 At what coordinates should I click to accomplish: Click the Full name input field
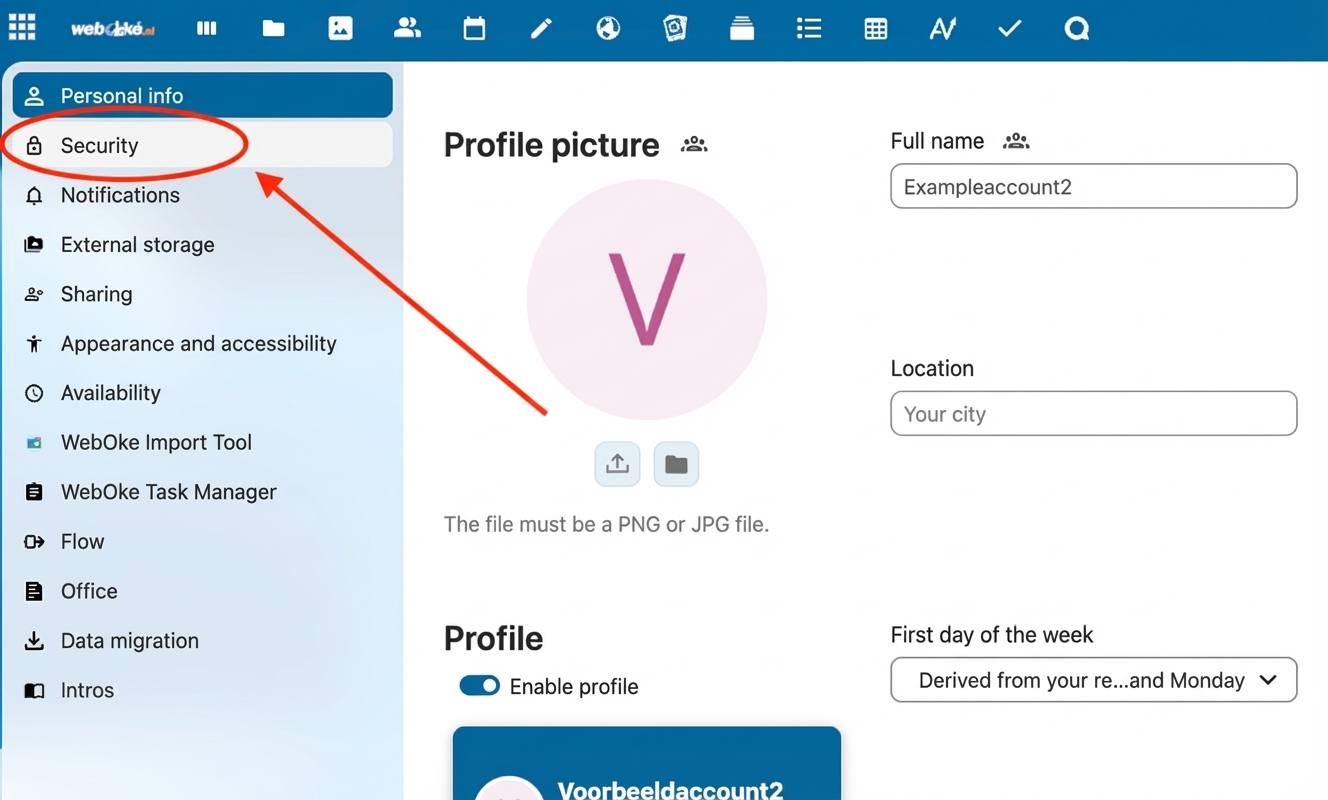pos(1093,187)
